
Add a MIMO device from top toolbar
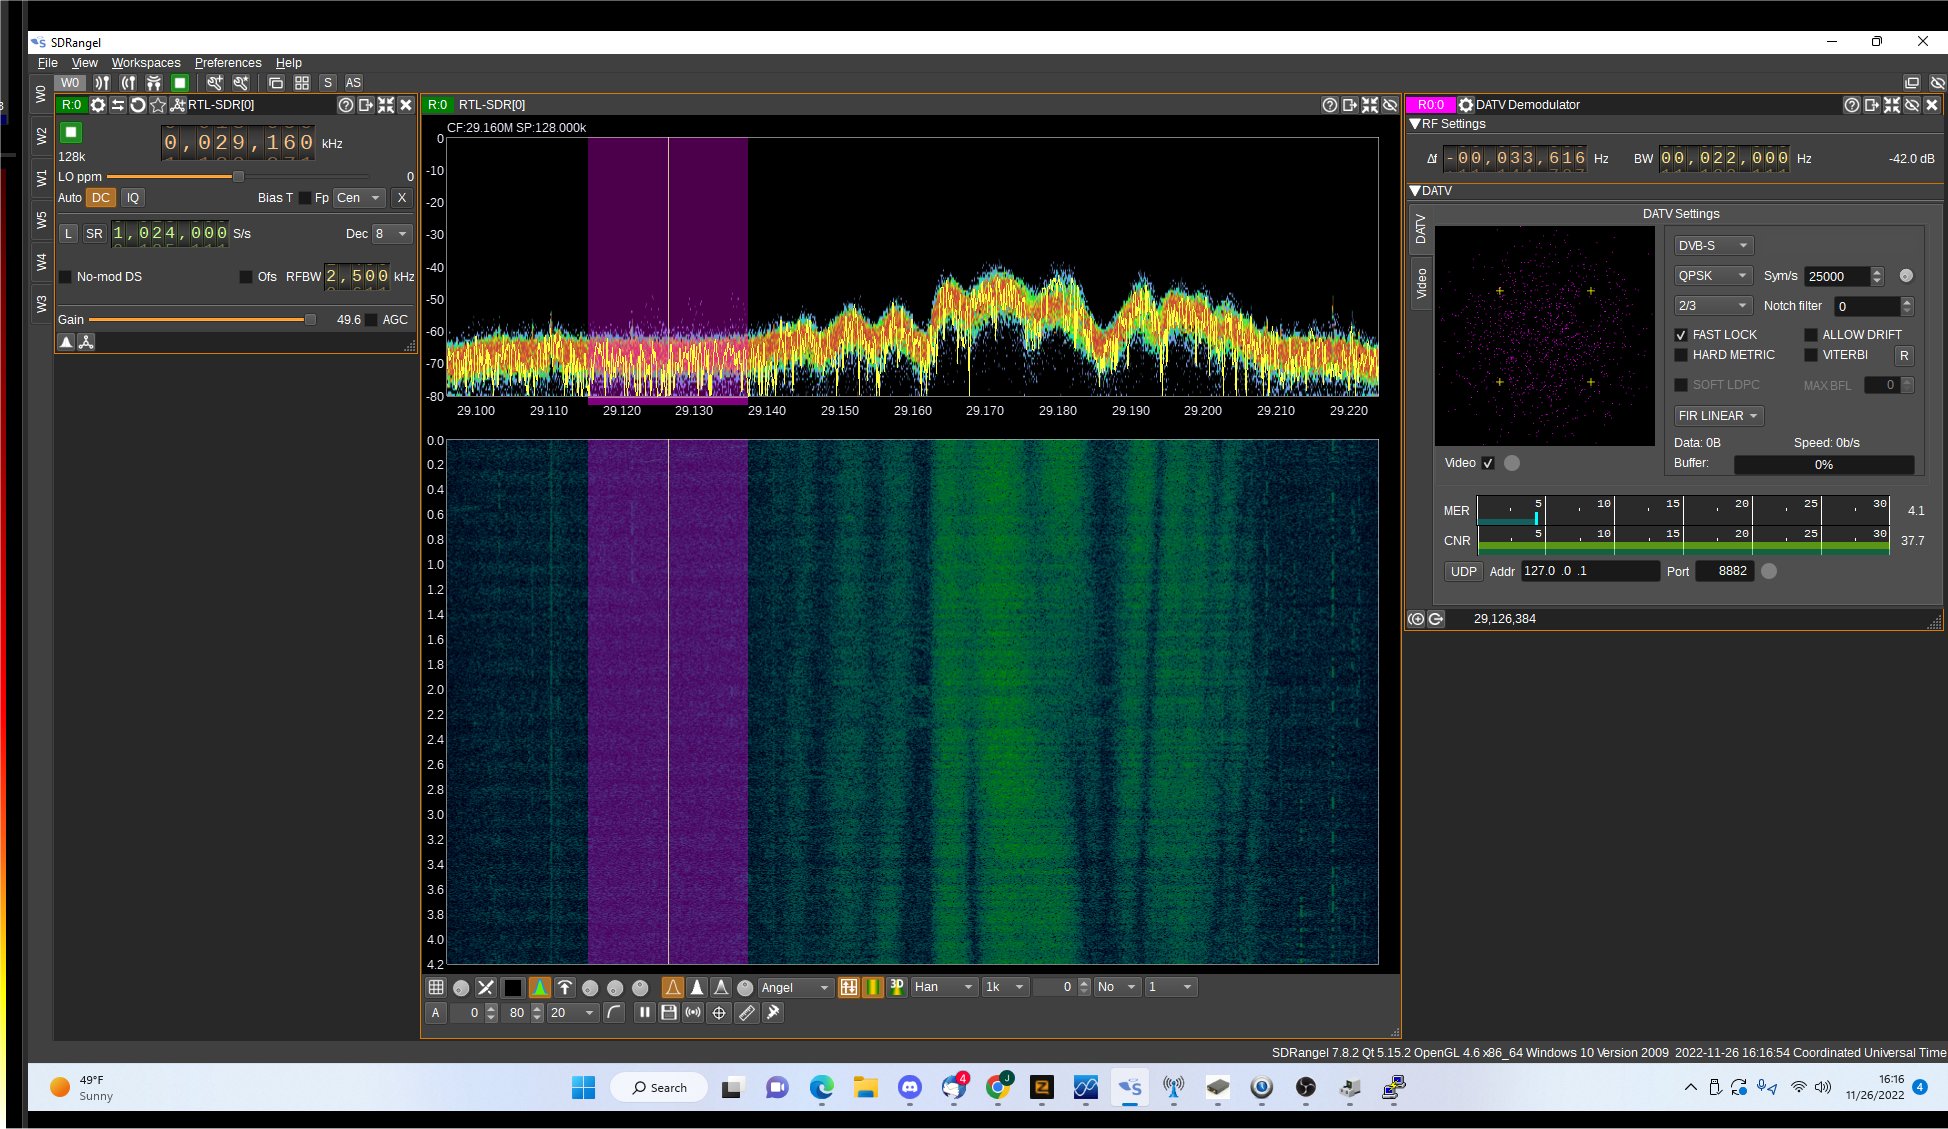pos(154,83)
